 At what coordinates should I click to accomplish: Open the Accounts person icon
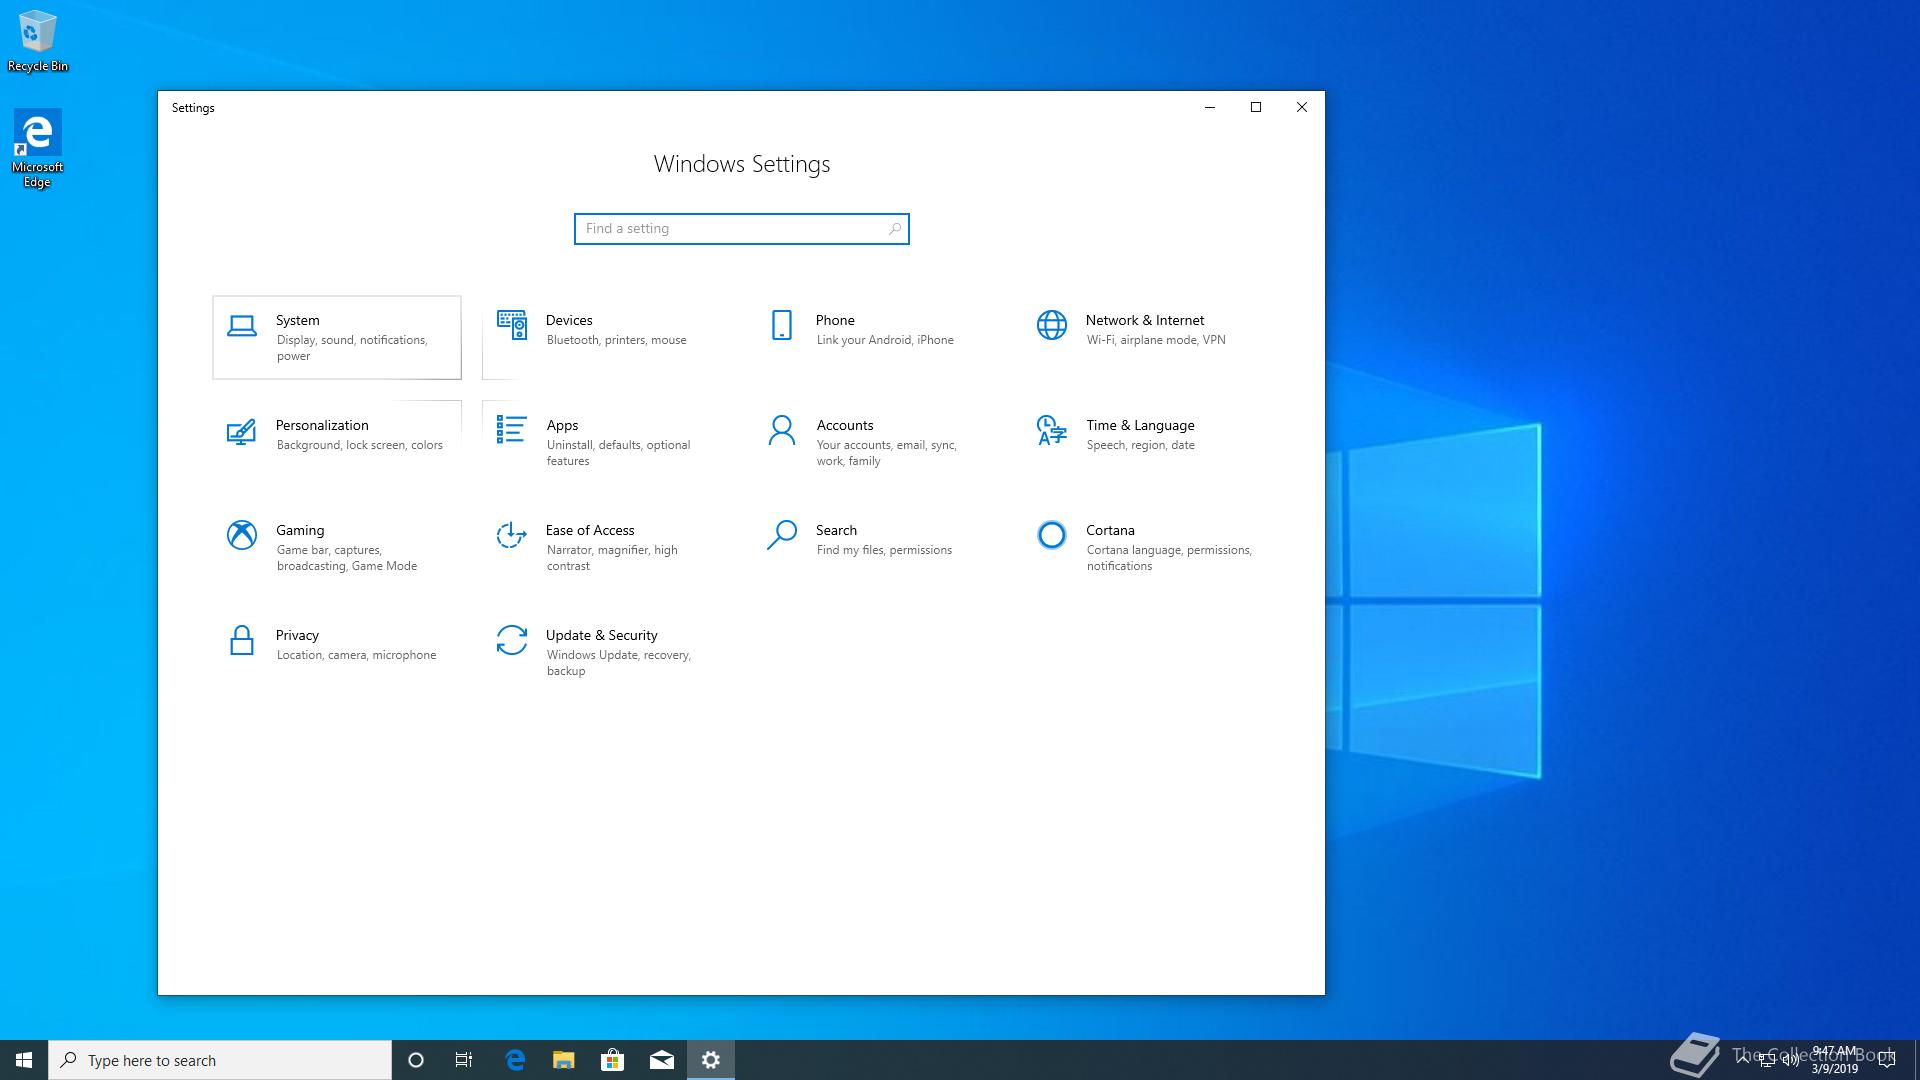(781, 430)
